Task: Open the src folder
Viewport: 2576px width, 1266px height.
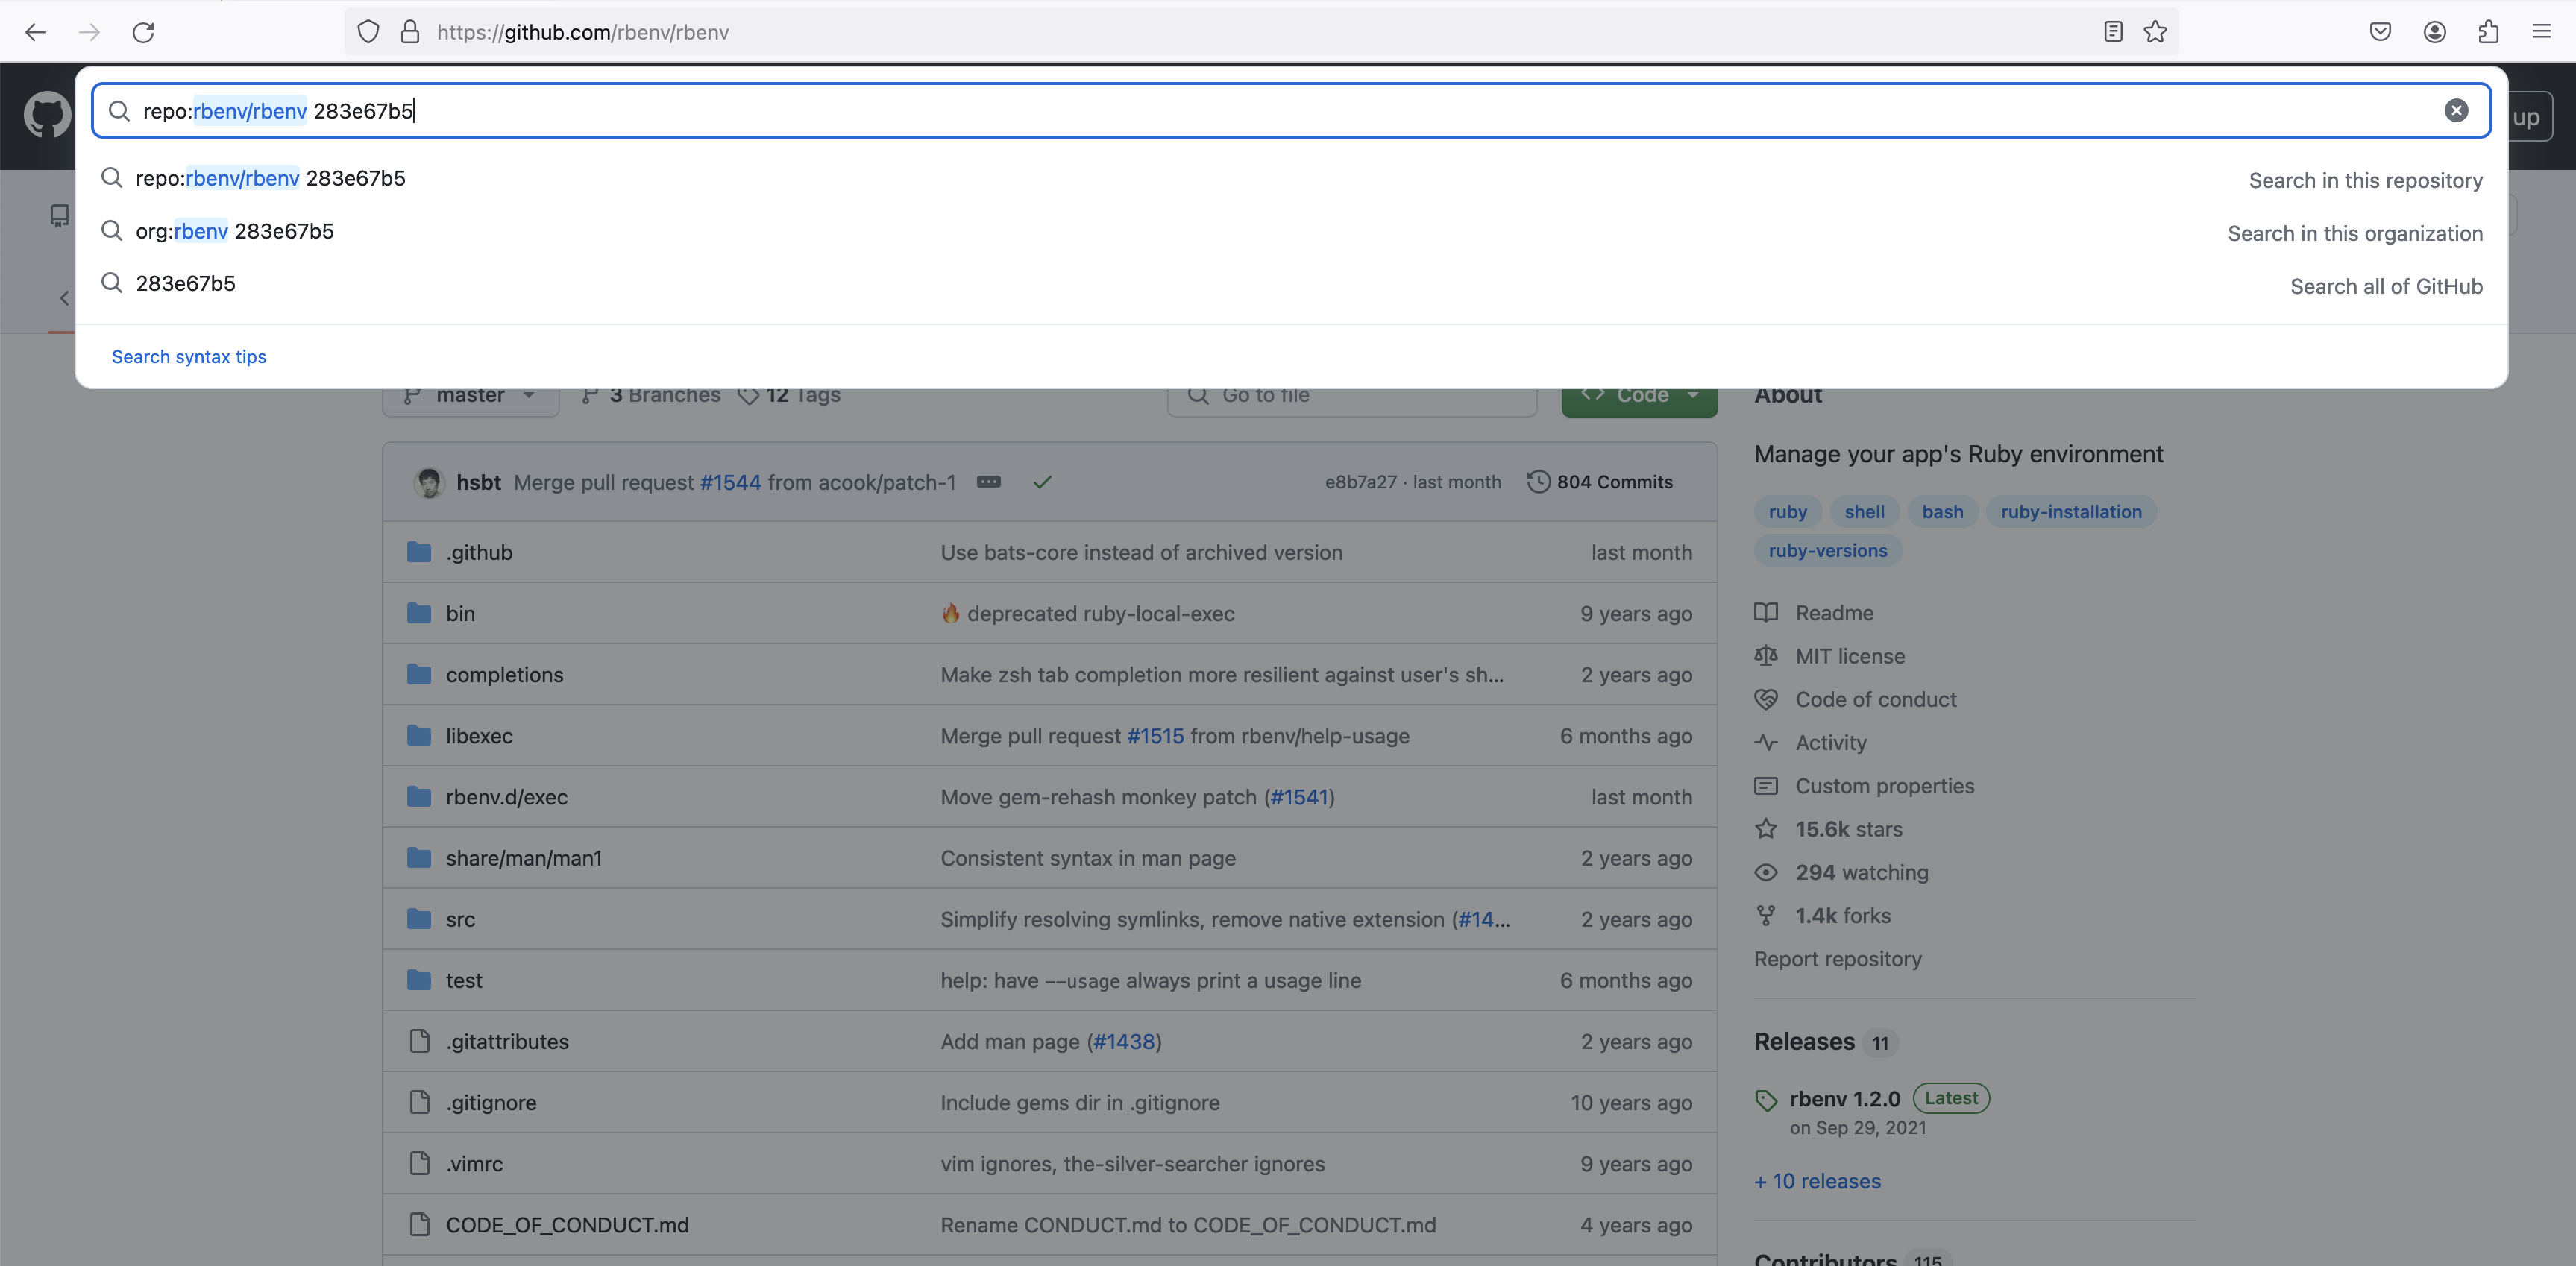Action: coord(460,919)
